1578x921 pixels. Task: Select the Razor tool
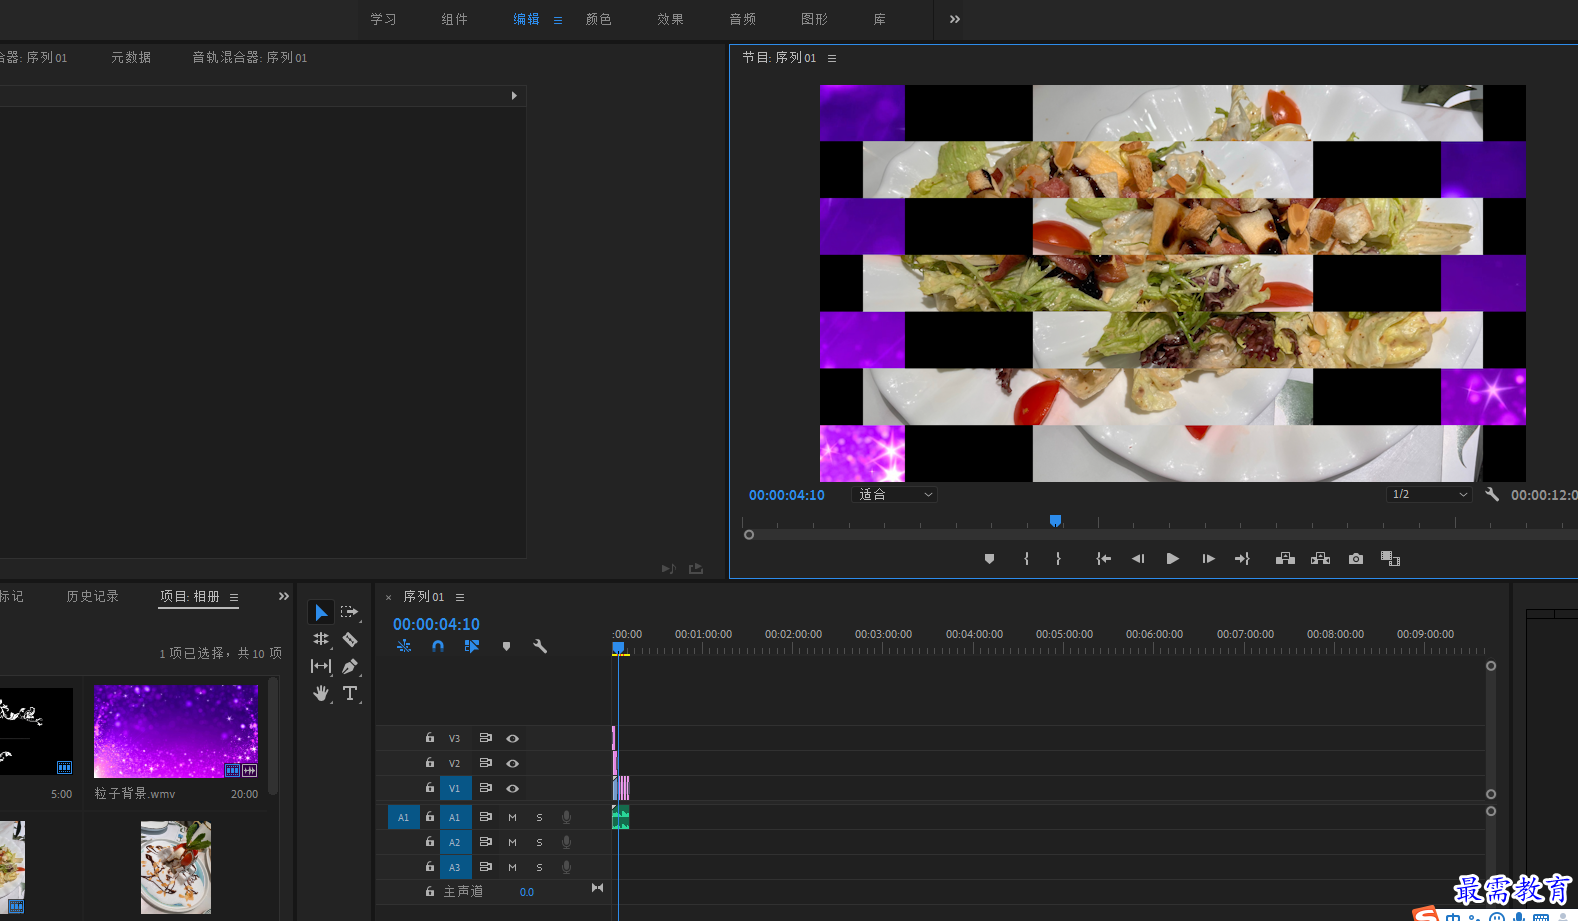350,639
